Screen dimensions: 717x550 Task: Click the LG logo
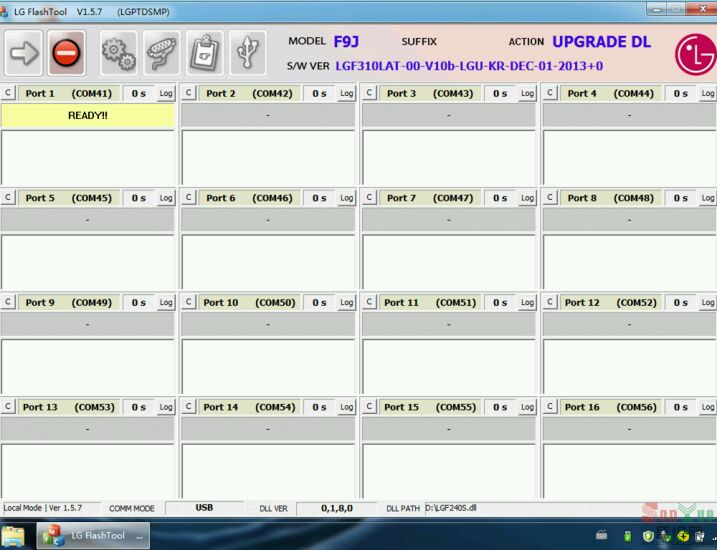(x=696, y=54)
